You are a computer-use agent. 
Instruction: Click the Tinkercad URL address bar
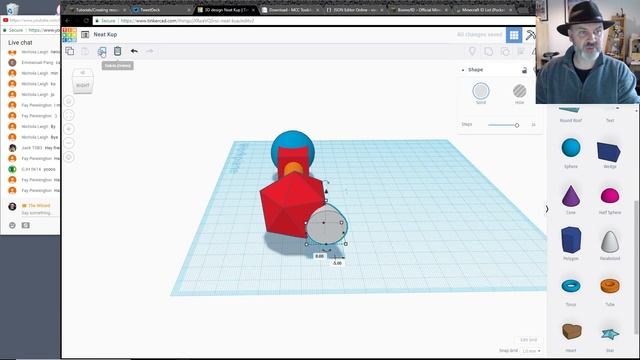pos(314,20)
